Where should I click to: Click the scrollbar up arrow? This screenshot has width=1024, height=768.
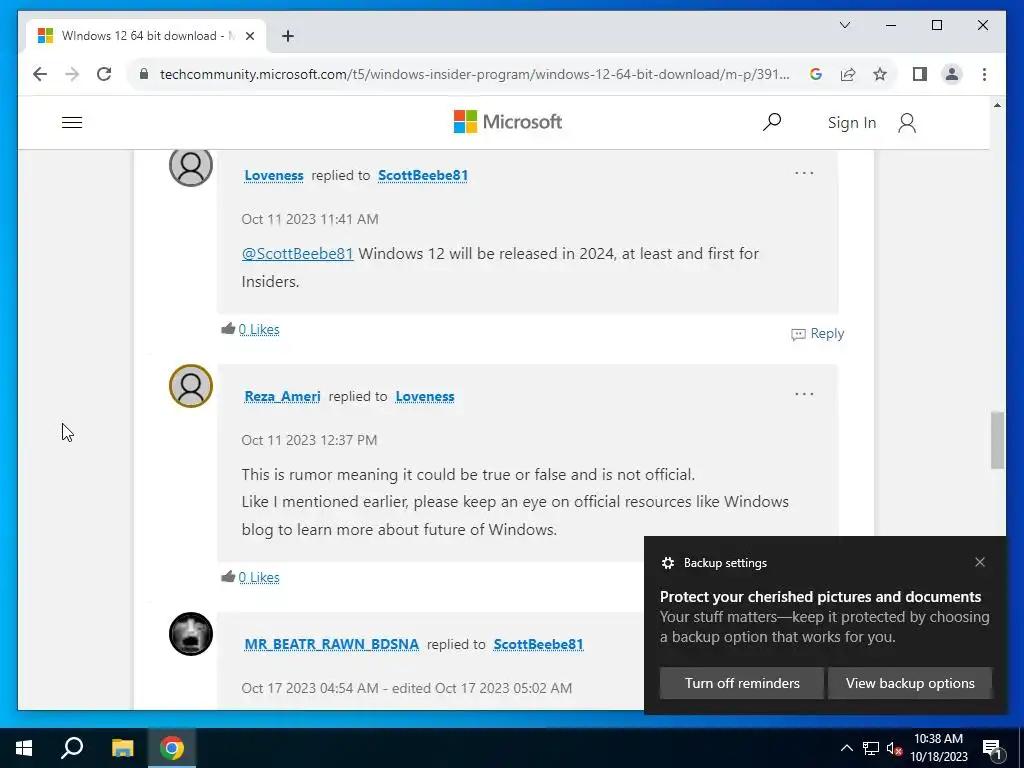(997, 105)
